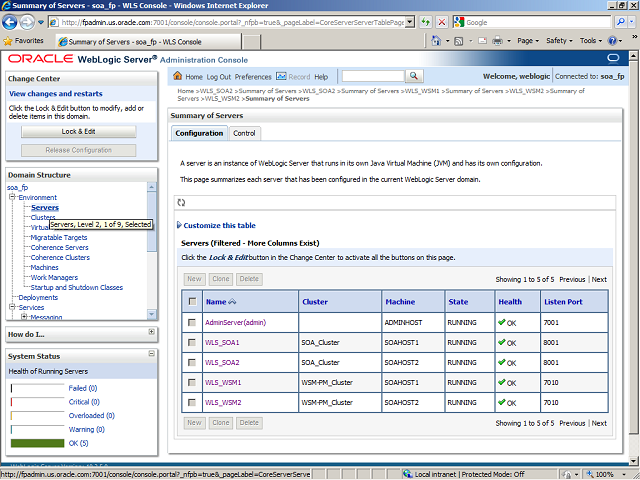Click the Favorites star icon
Viewport: 640px width, 480px height.
pyautogui.click(x=9, y=41)
